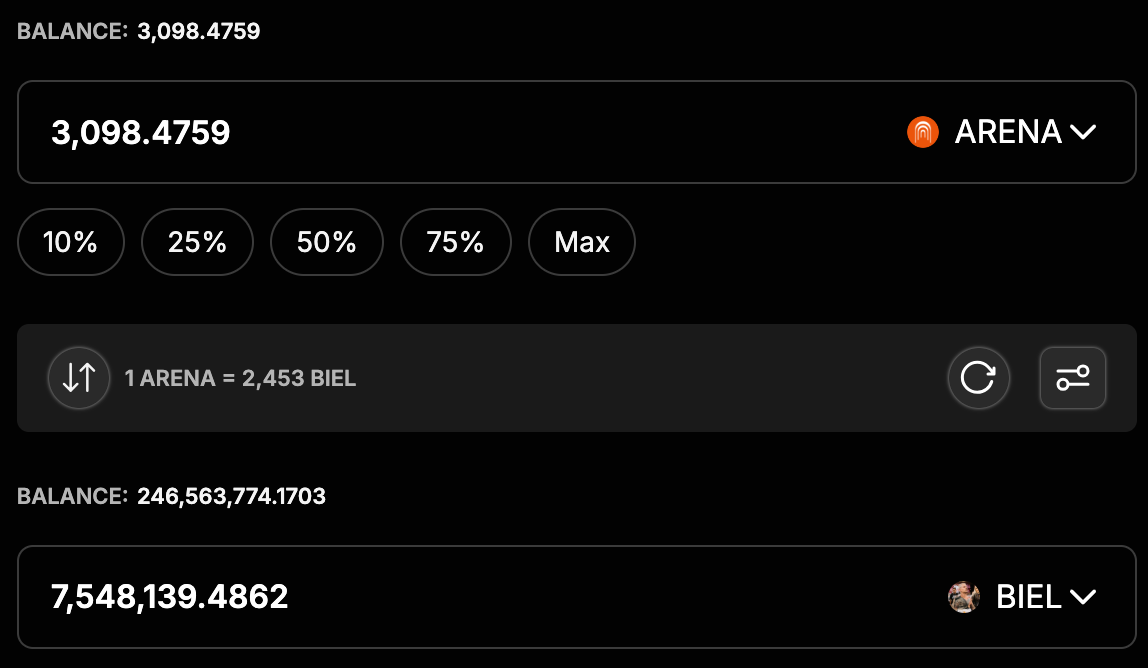Image resolution: width=1148 pixels, height=668 pixels.
Task: Click the ARENA balance value 3,098.4759
Action: [198, 31]
